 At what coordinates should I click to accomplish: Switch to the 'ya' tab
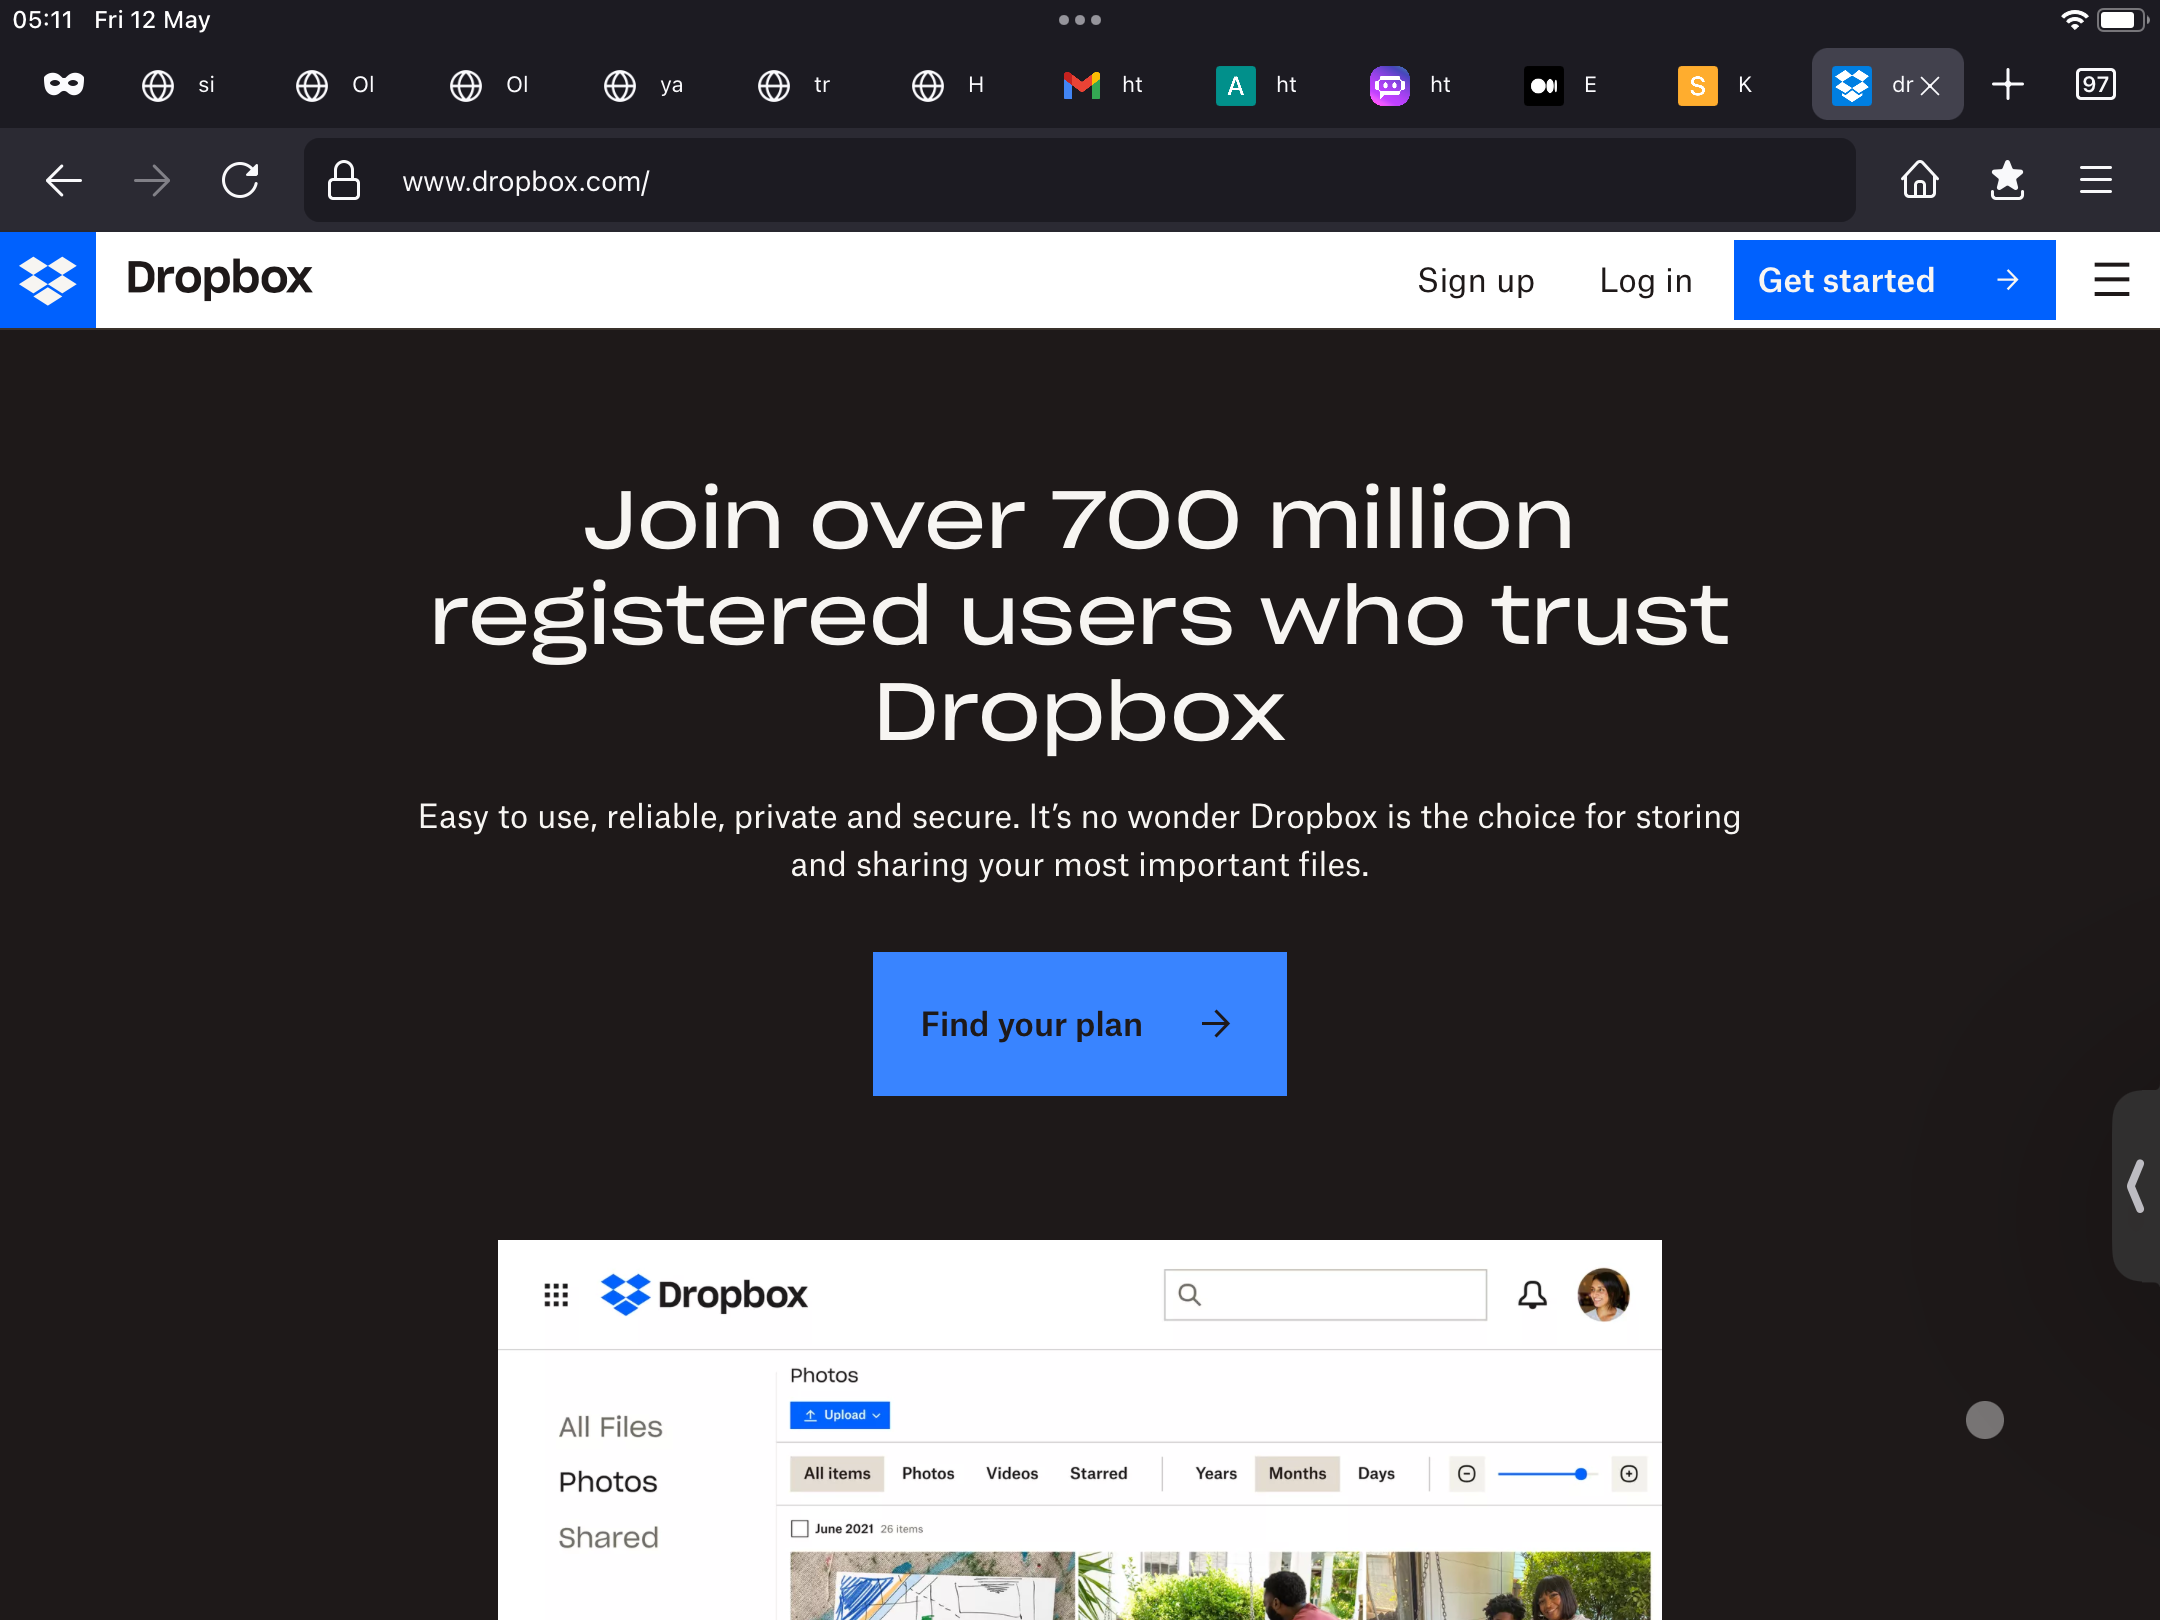pyautogui.click(x=642, y=84)
